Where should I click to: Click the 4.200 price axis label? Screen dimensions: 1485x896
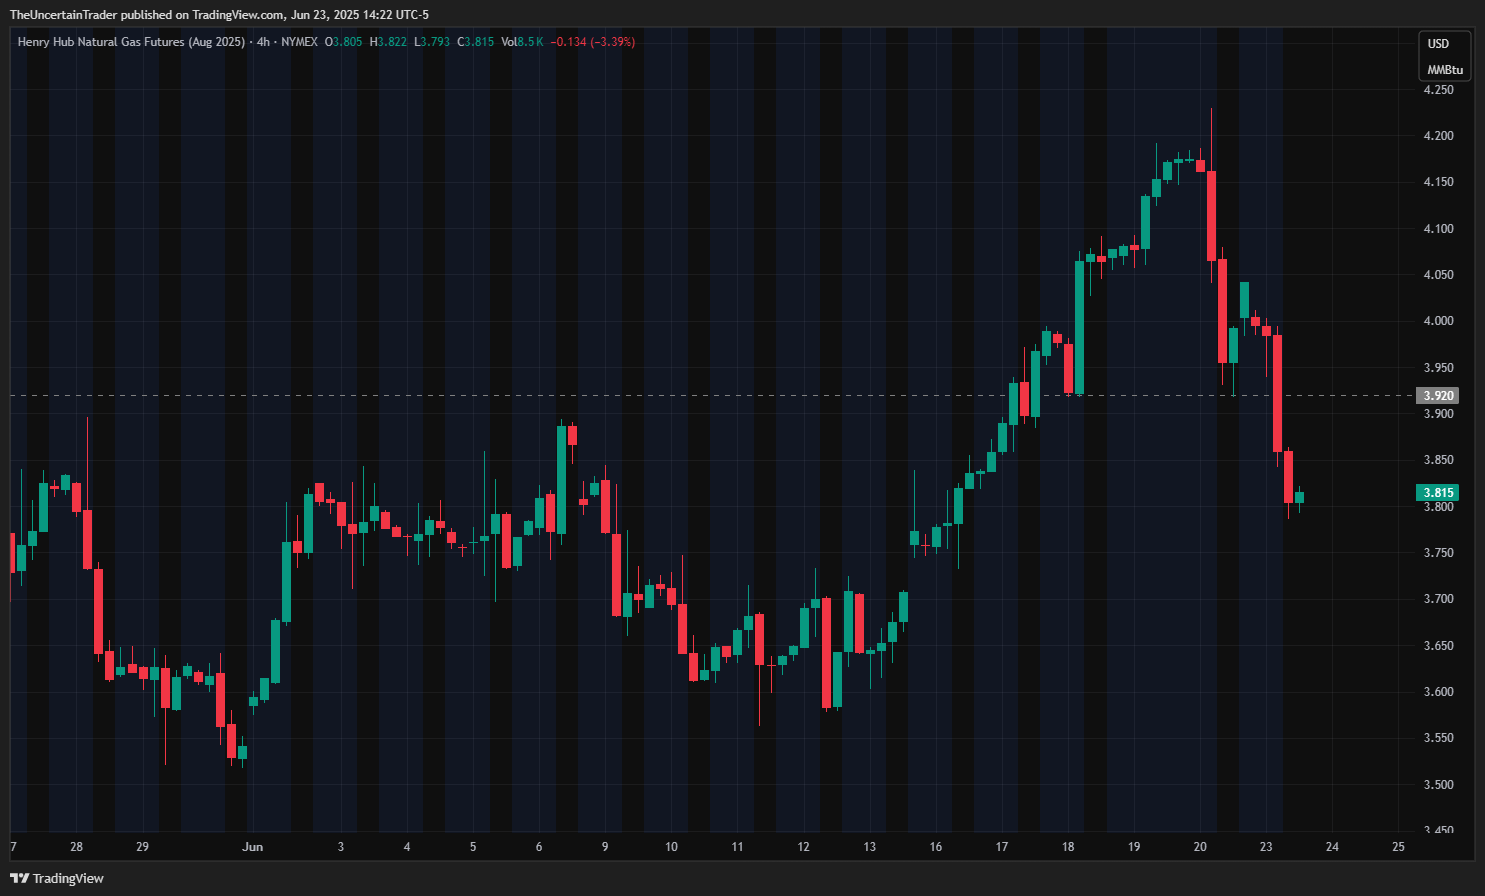[x=1438, y=136]
